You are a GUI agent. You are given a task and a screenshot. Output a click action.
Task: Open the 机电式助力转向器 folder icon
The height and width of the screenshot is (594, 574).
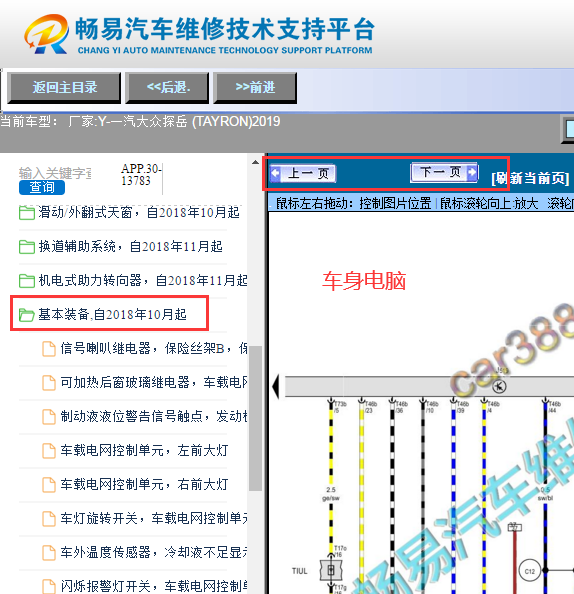tap(27, 281)
